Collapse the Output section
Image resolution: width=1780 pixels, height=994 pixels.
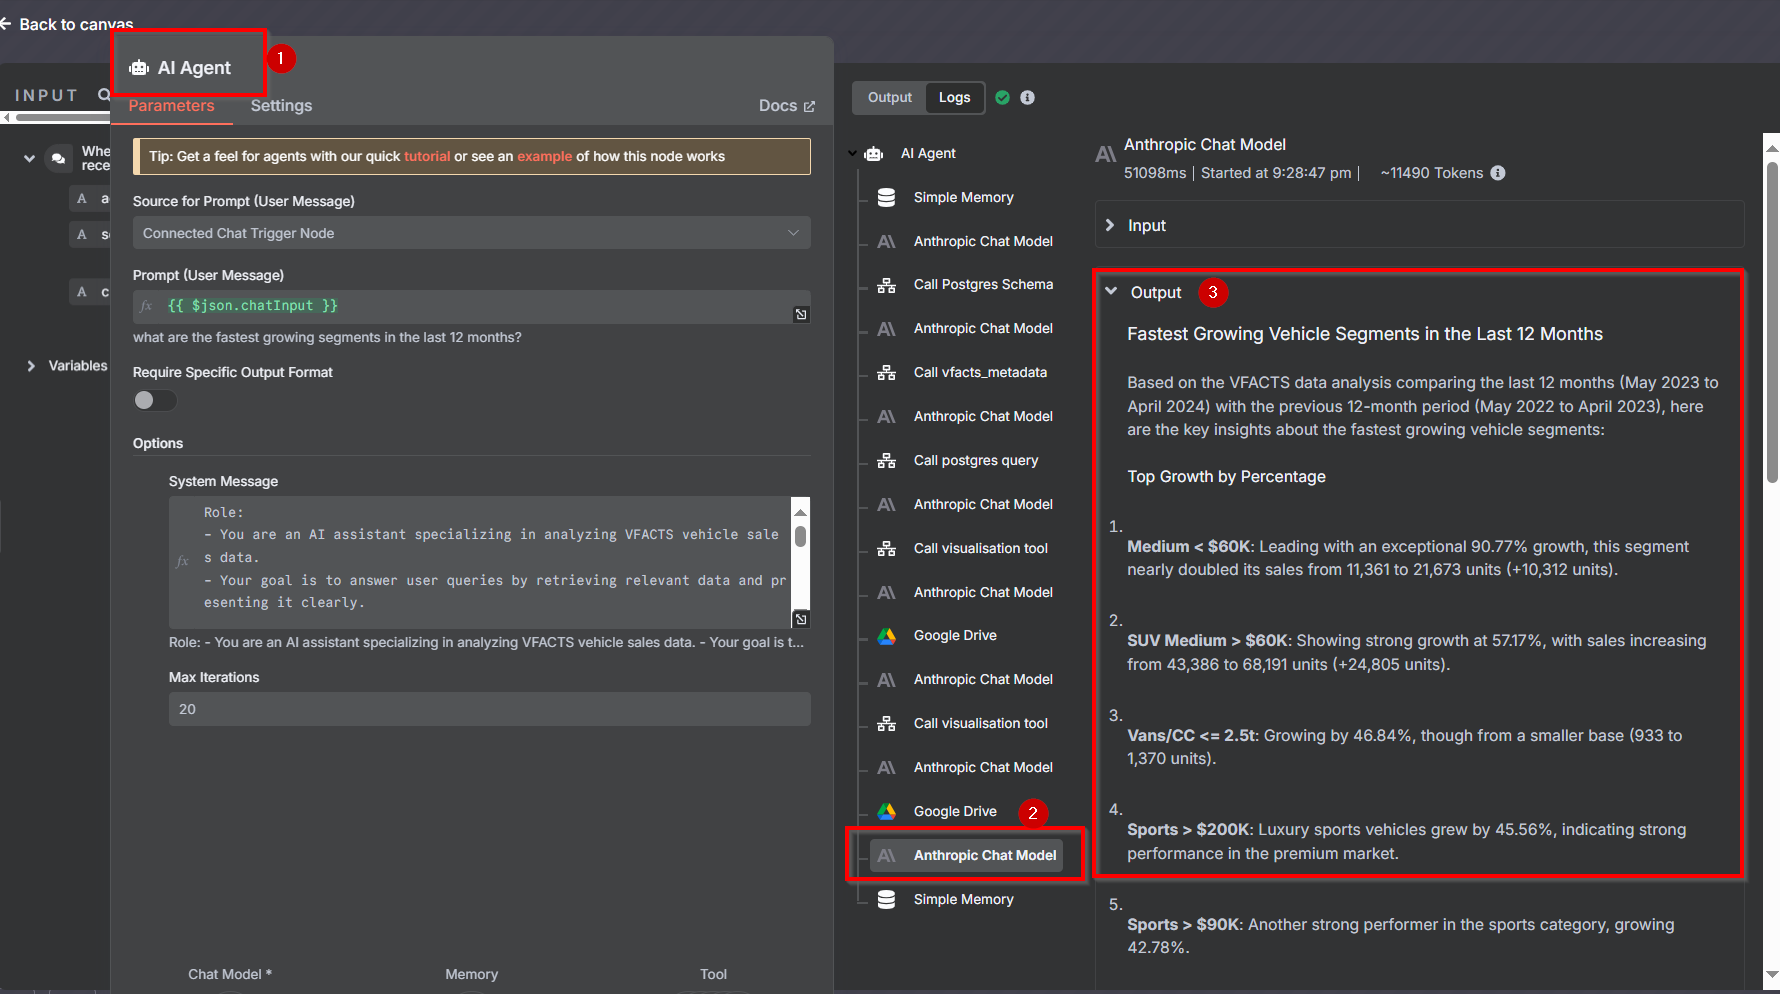click(1111, 292)
